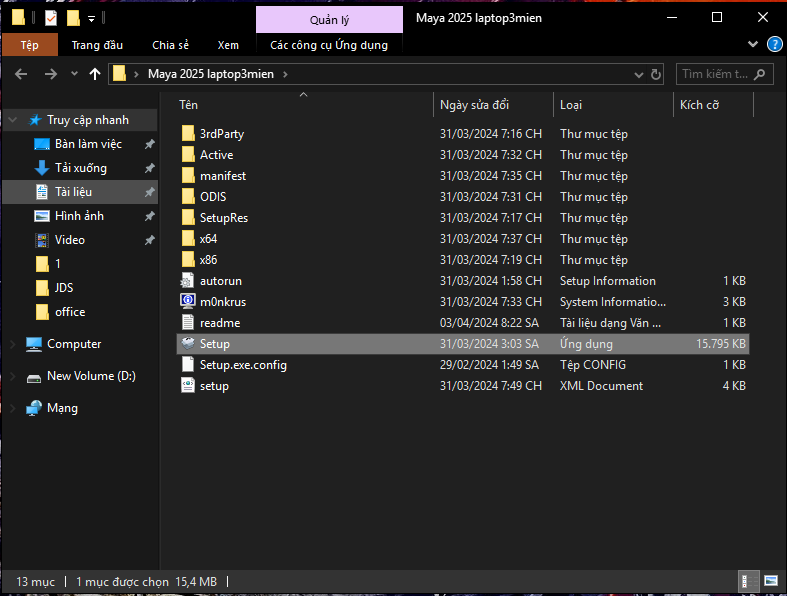Image resolution: width=787 pixels, height=596 pixels.
Task: Sort files by Kích cỡ column
Action: point(700,105)
